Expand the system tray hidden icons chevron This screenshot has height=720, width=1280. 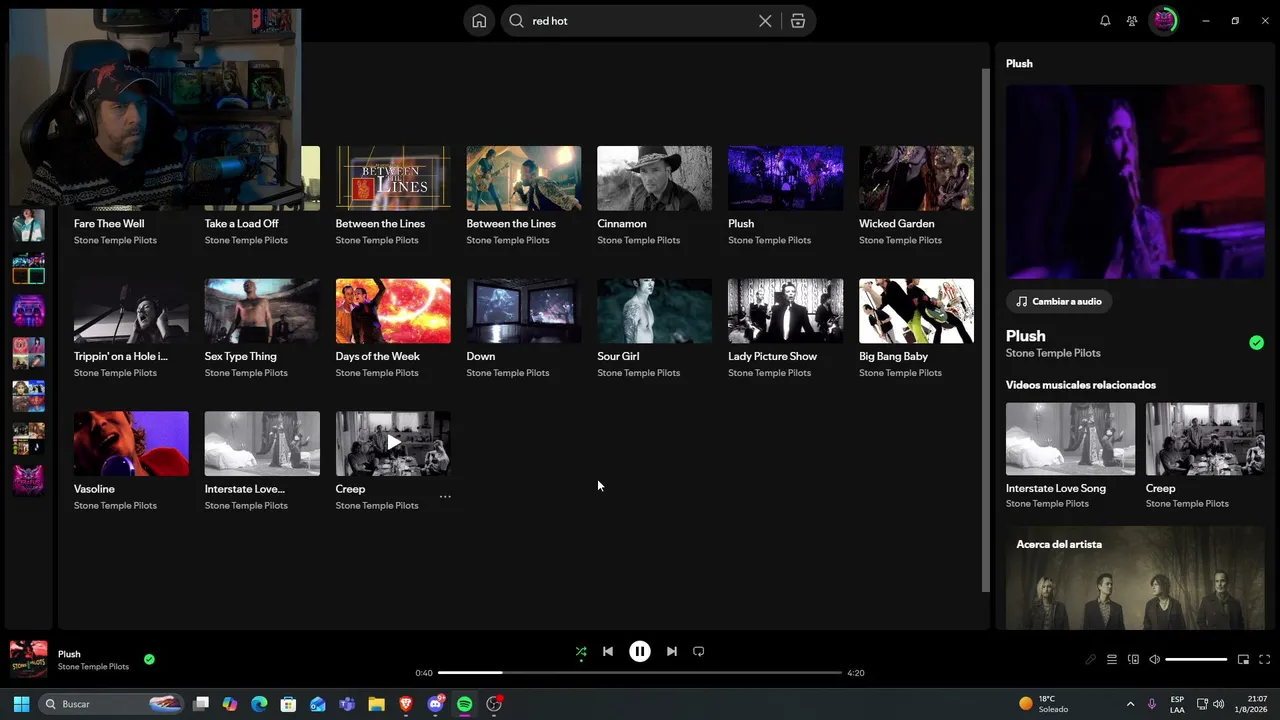click(x=1130, y=704)
